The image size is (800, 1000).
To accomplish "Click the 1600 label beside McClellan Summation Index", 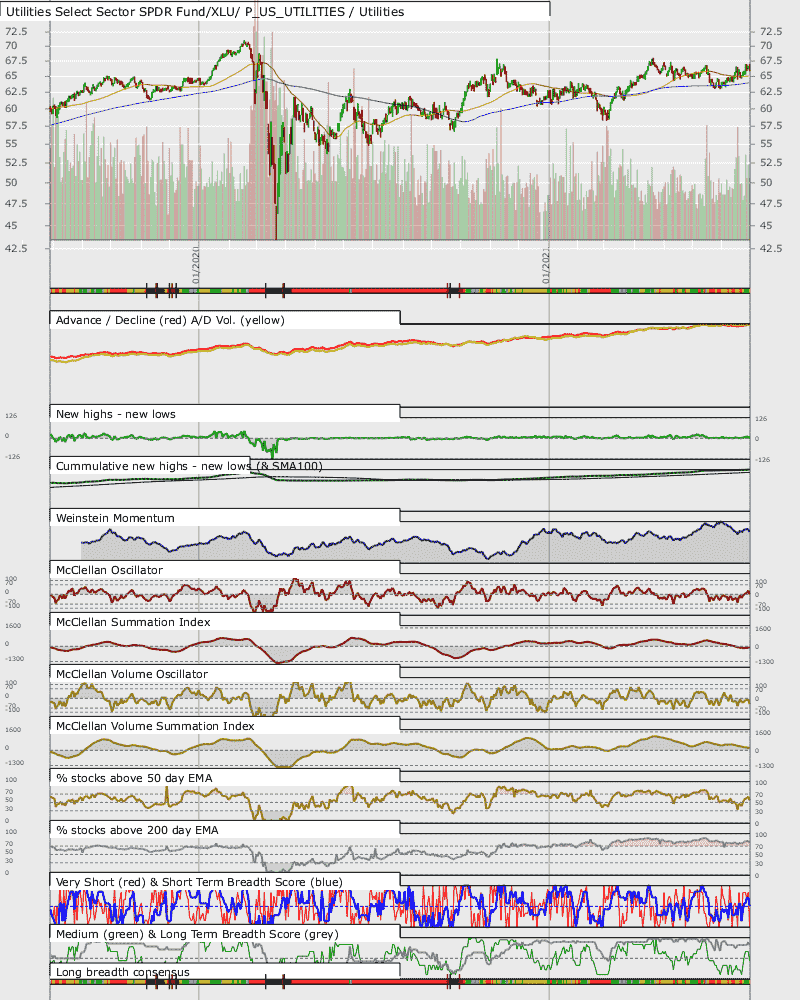I will [13, 626].
